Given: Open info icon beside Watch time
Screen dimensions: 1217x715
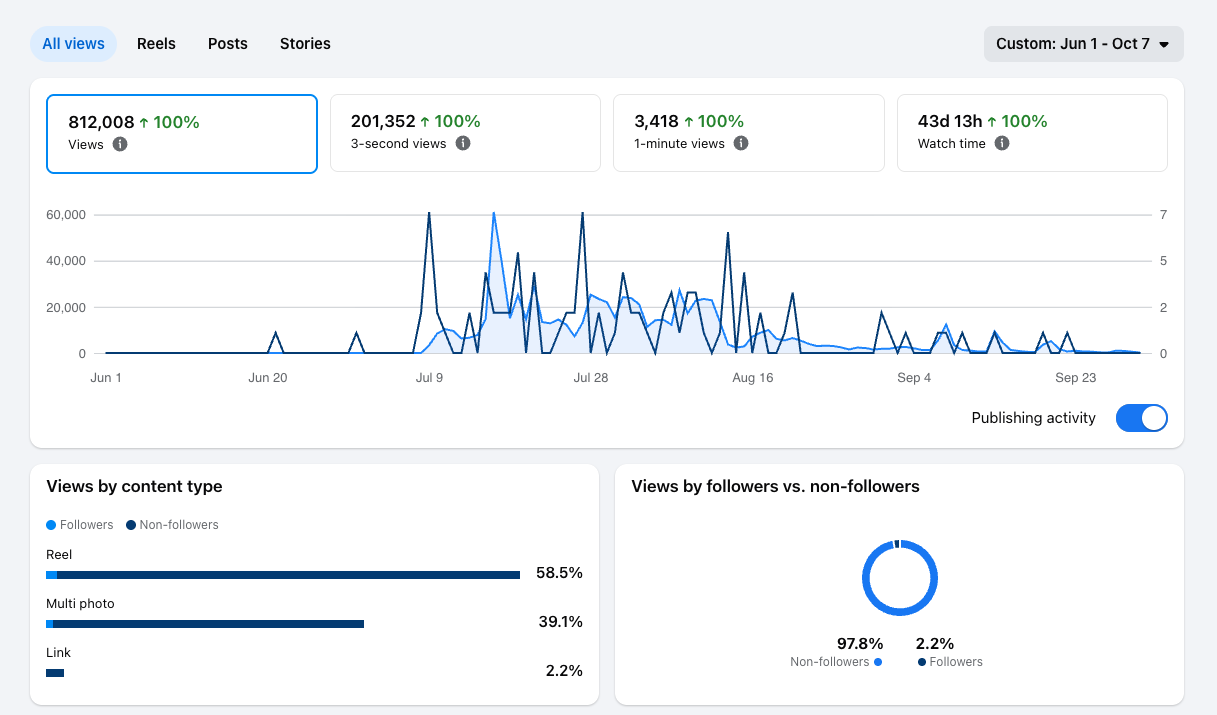Looking at the screenshot, I should pyautogui.click(x=1002, y=144).
